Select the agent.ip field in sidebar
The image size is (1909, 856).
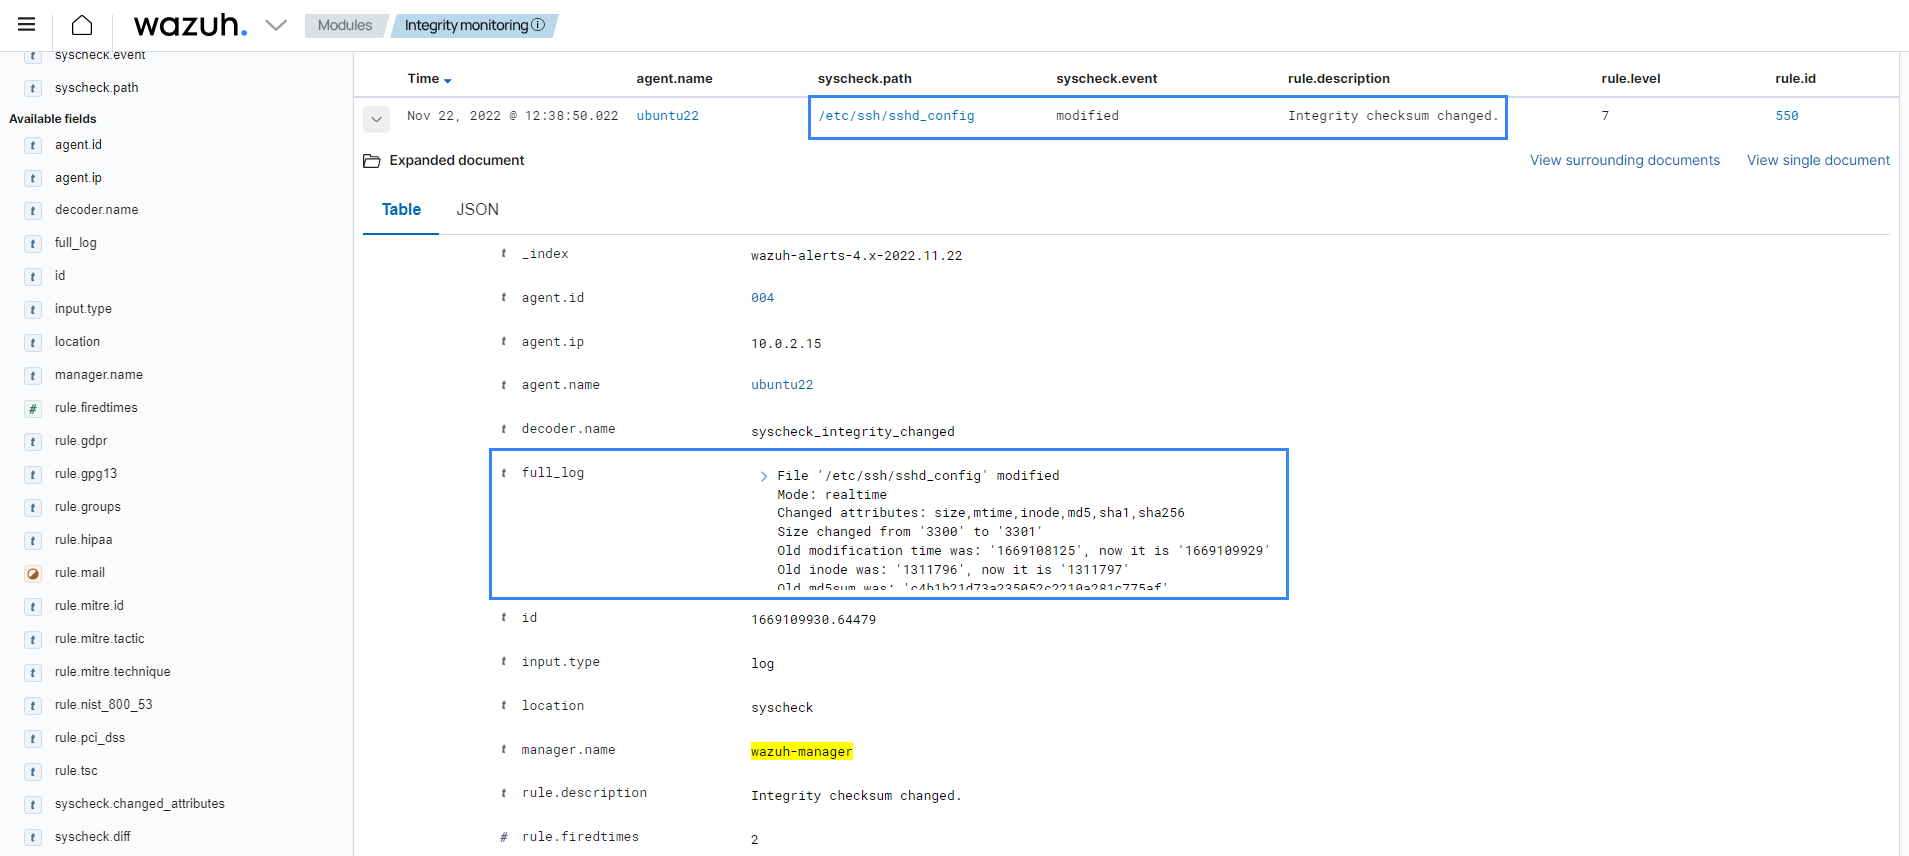78,178
